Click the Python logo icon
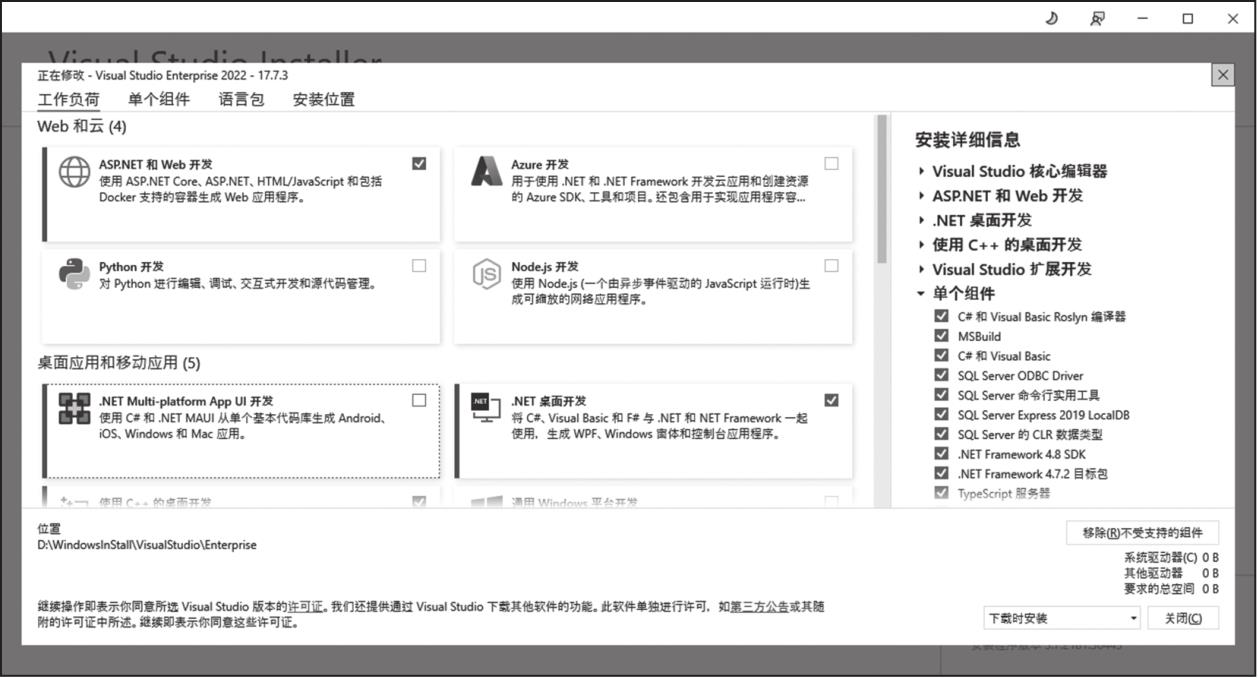The height and width of the screenshot is (678, 1258). (x=74, y=274)
